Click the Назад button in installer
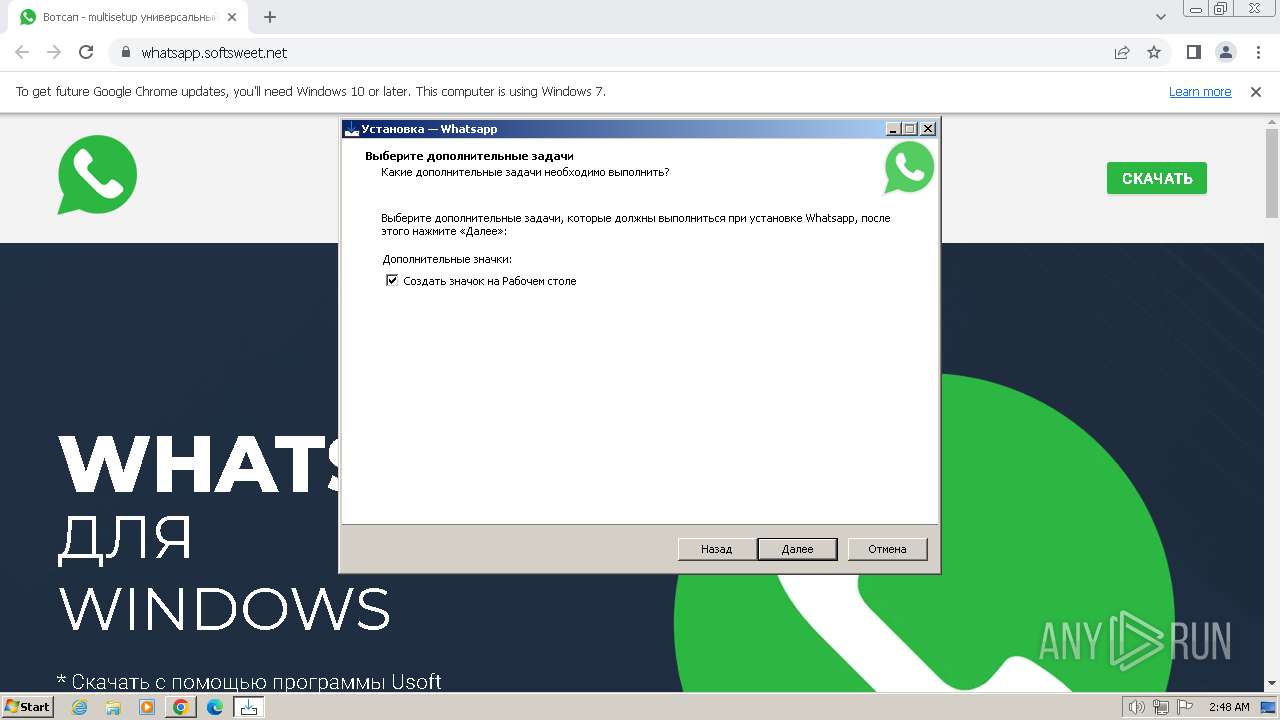The width and height of the screenshot is (1280, 720). [717, 549]
